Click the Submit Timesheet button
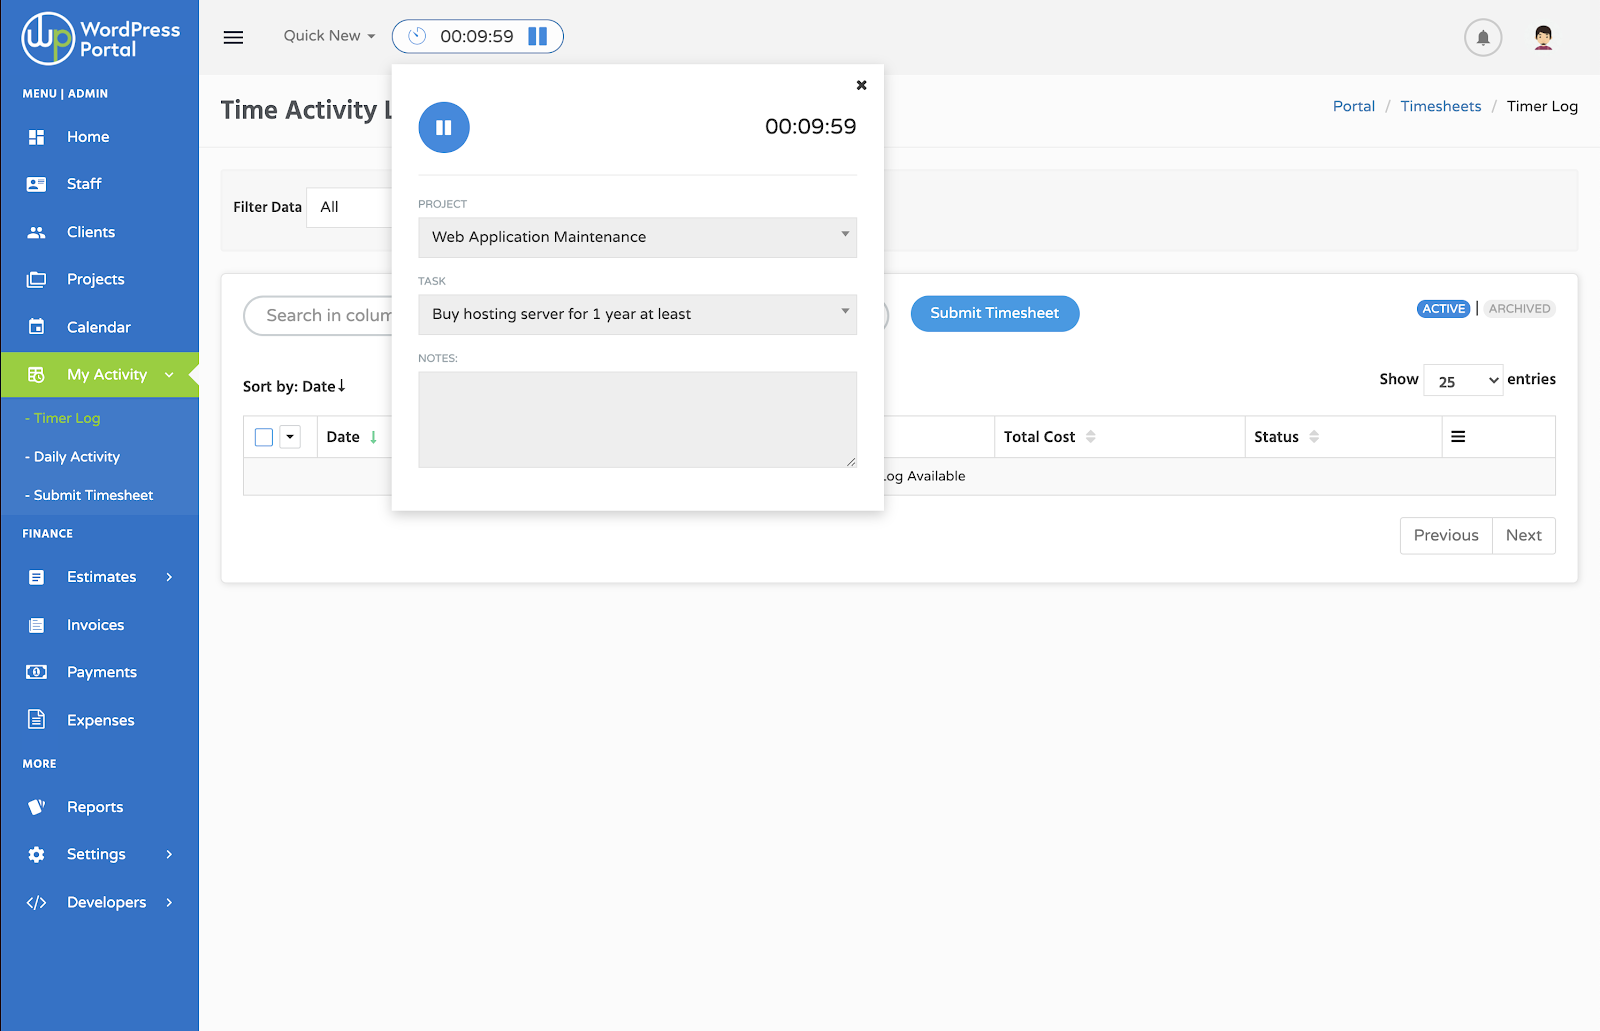The image size is (1600, 1031). click(994, 313)
